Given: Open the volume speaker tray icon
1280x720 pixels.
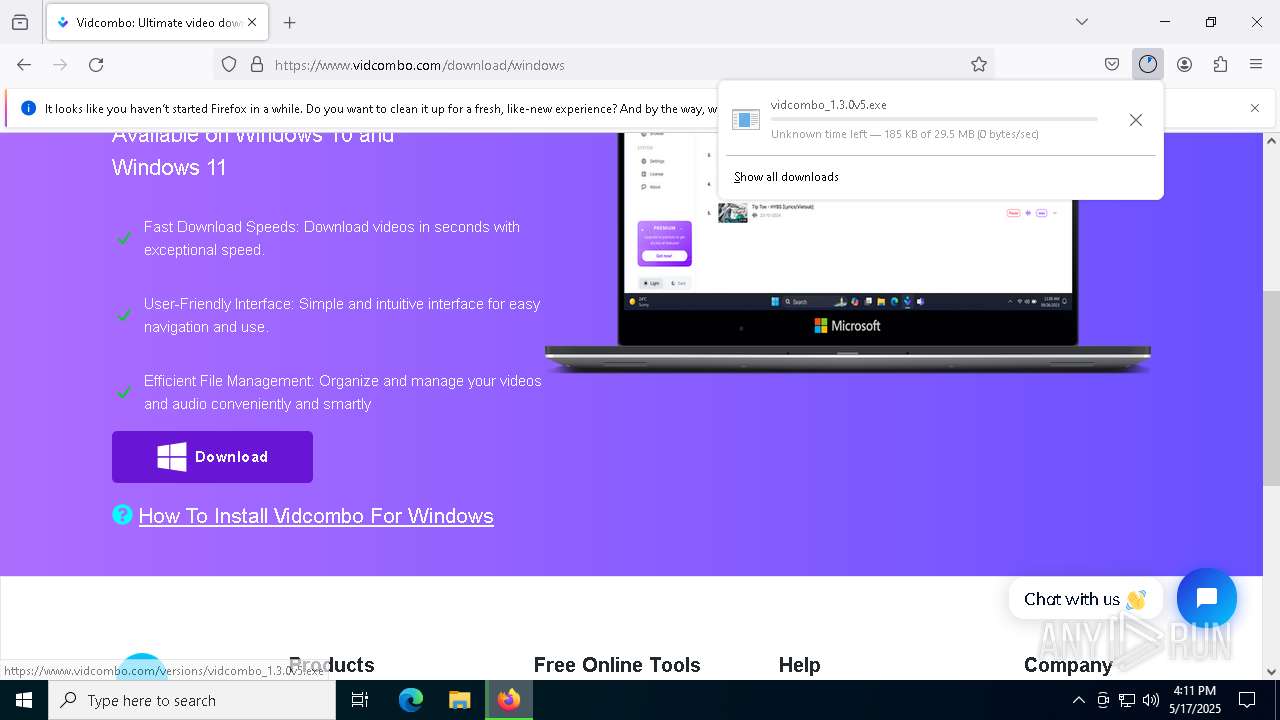Looking at the screenshot, I should [x=1151, y=700].
